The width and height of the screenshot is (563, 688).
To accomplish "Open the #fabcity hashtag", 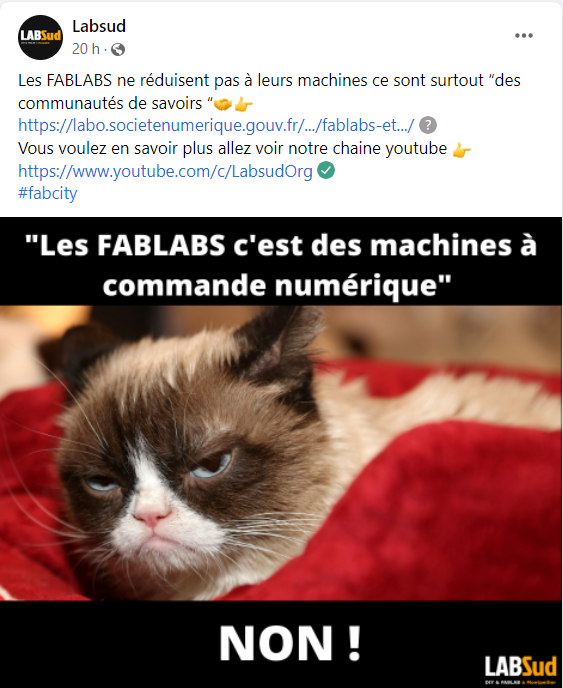I will click(x=48, y=193).
